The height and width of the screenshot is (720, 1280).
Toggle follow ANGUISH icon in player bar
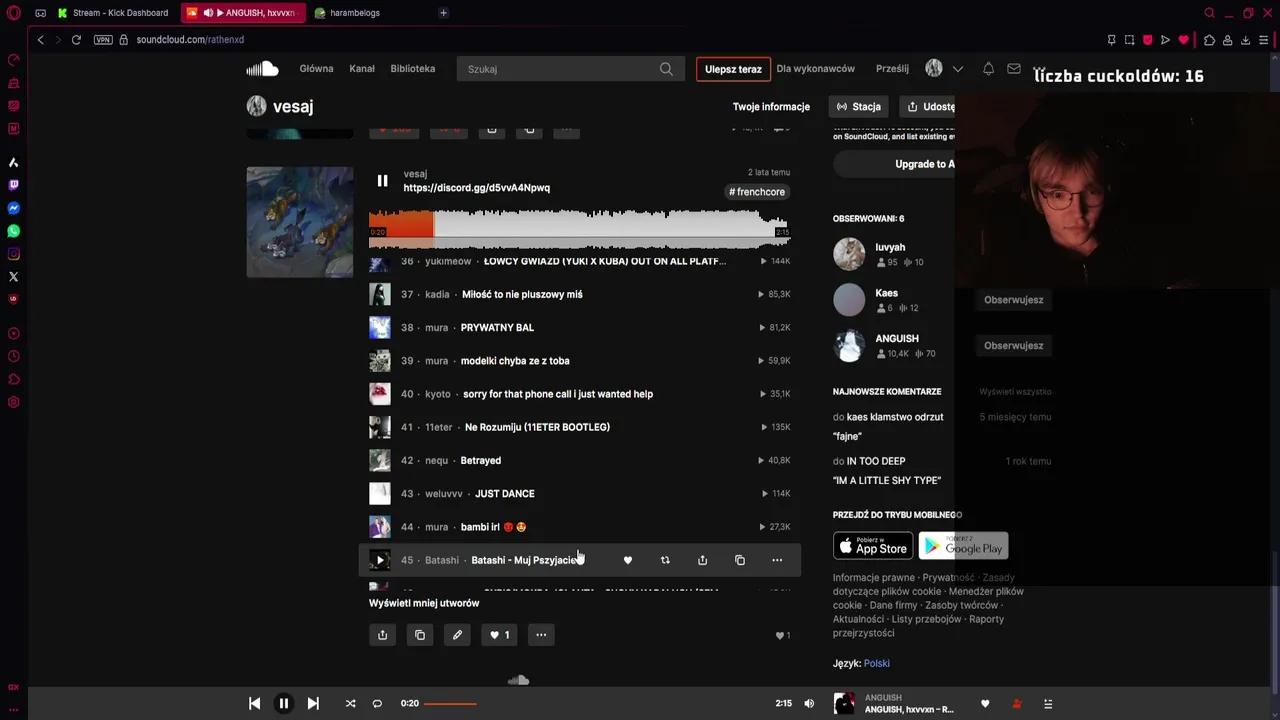pyautogui.click(x=1017, y=703)
